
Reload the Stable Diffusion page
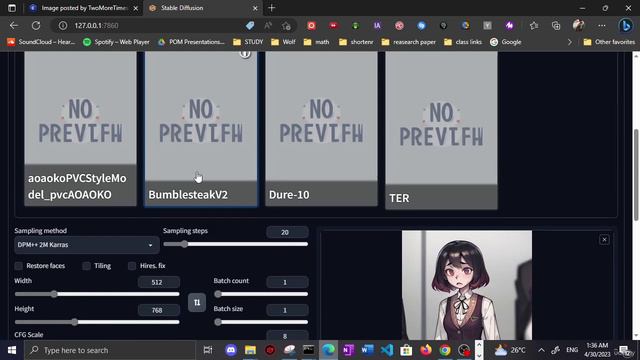tap(36, 25)
